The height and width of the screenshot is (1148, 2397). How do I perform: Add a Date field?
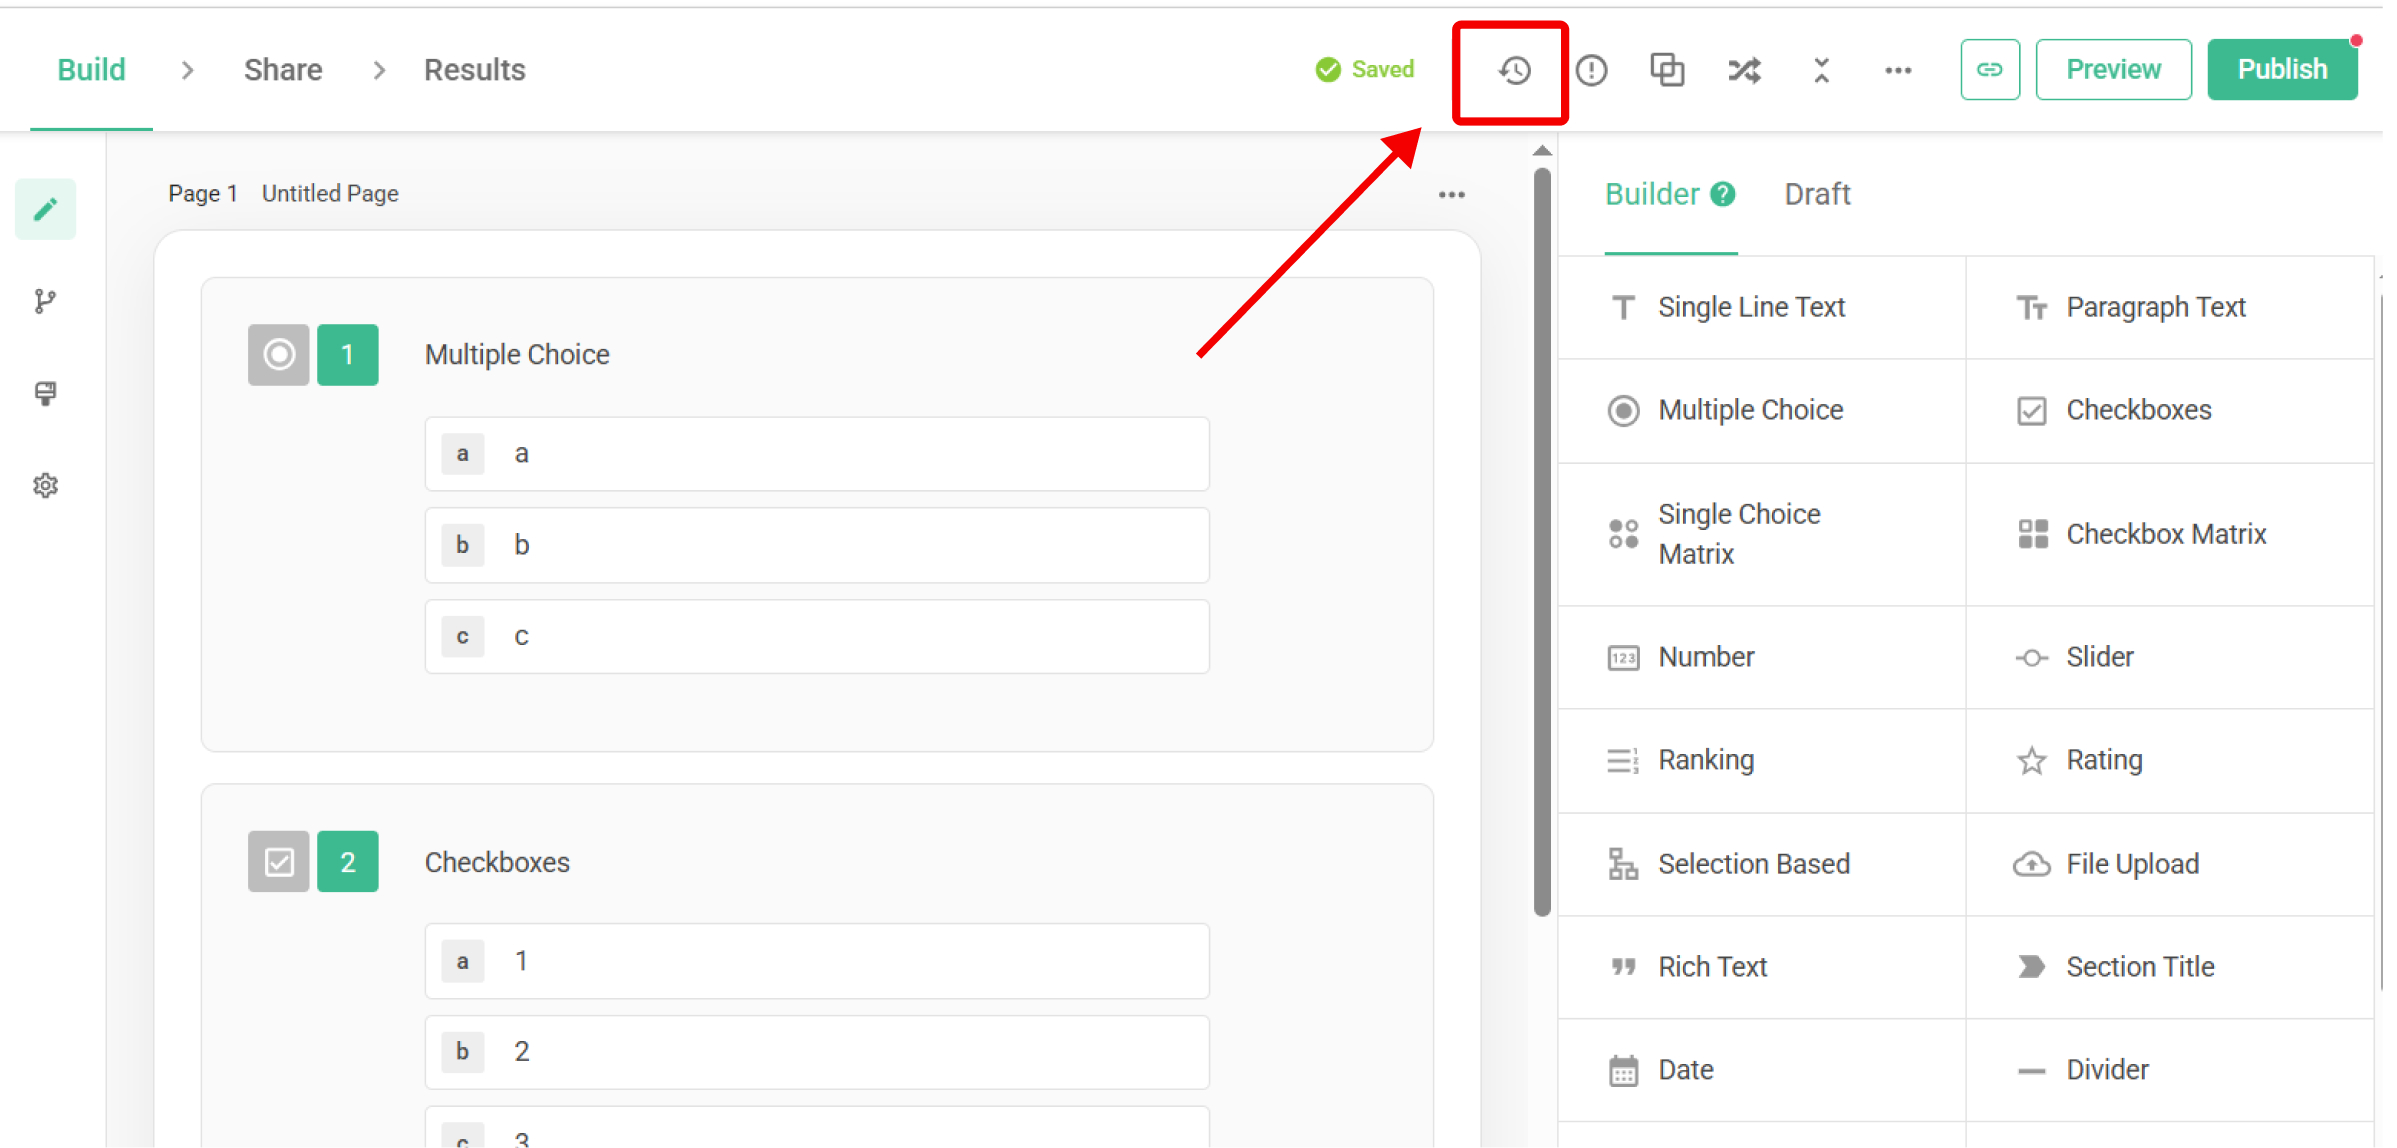pyautogui.click(x=1762, y=1070)
